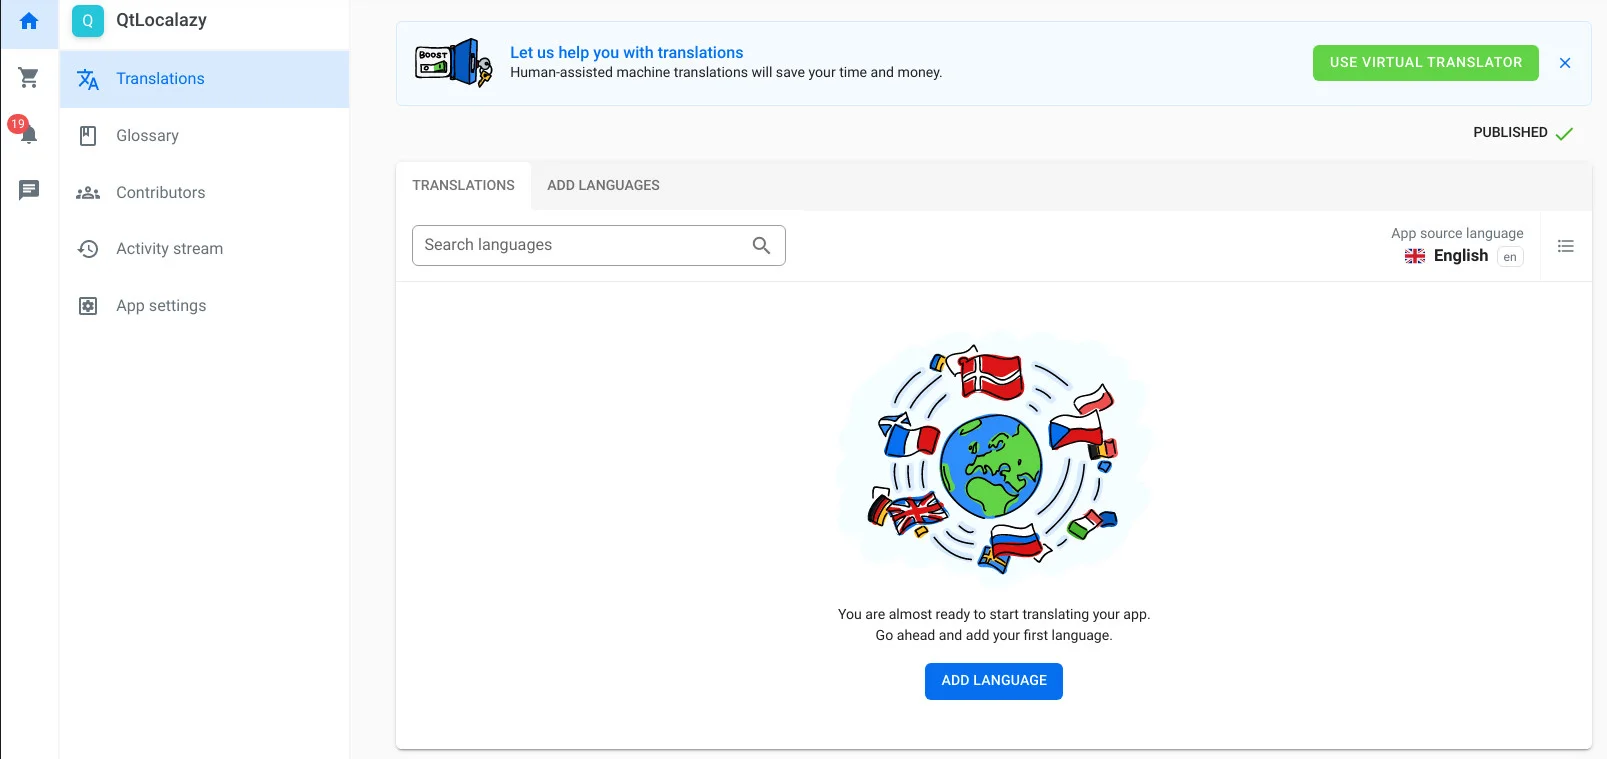Open the list view options icon

pos(1565,246)
